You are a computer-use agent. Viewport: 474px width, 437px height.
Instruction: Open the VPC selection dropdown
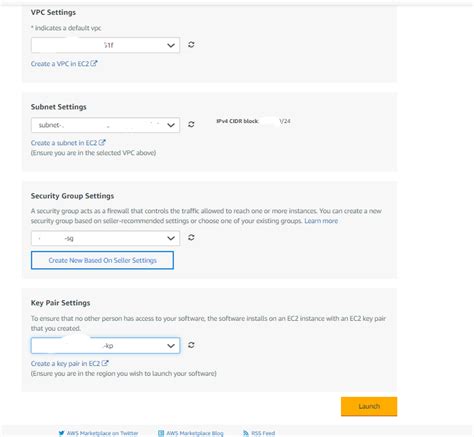105,45
